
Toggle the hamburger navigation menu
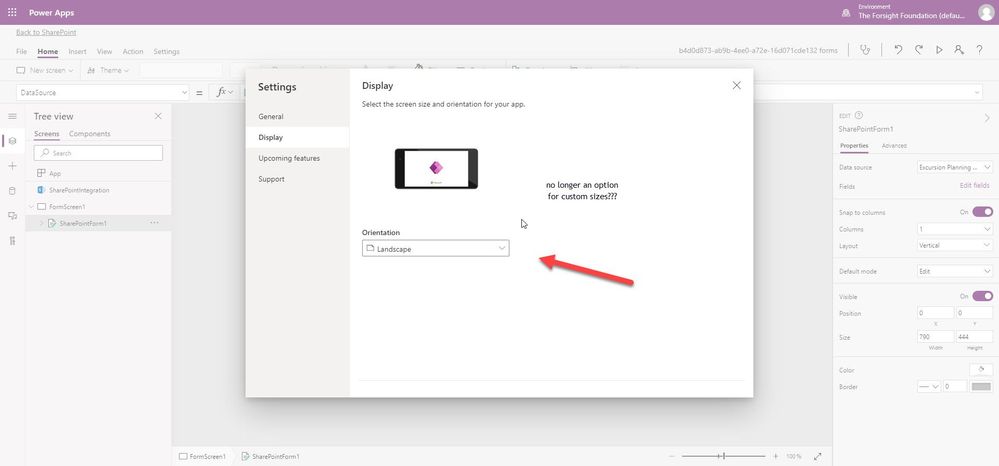pos(12,116)
